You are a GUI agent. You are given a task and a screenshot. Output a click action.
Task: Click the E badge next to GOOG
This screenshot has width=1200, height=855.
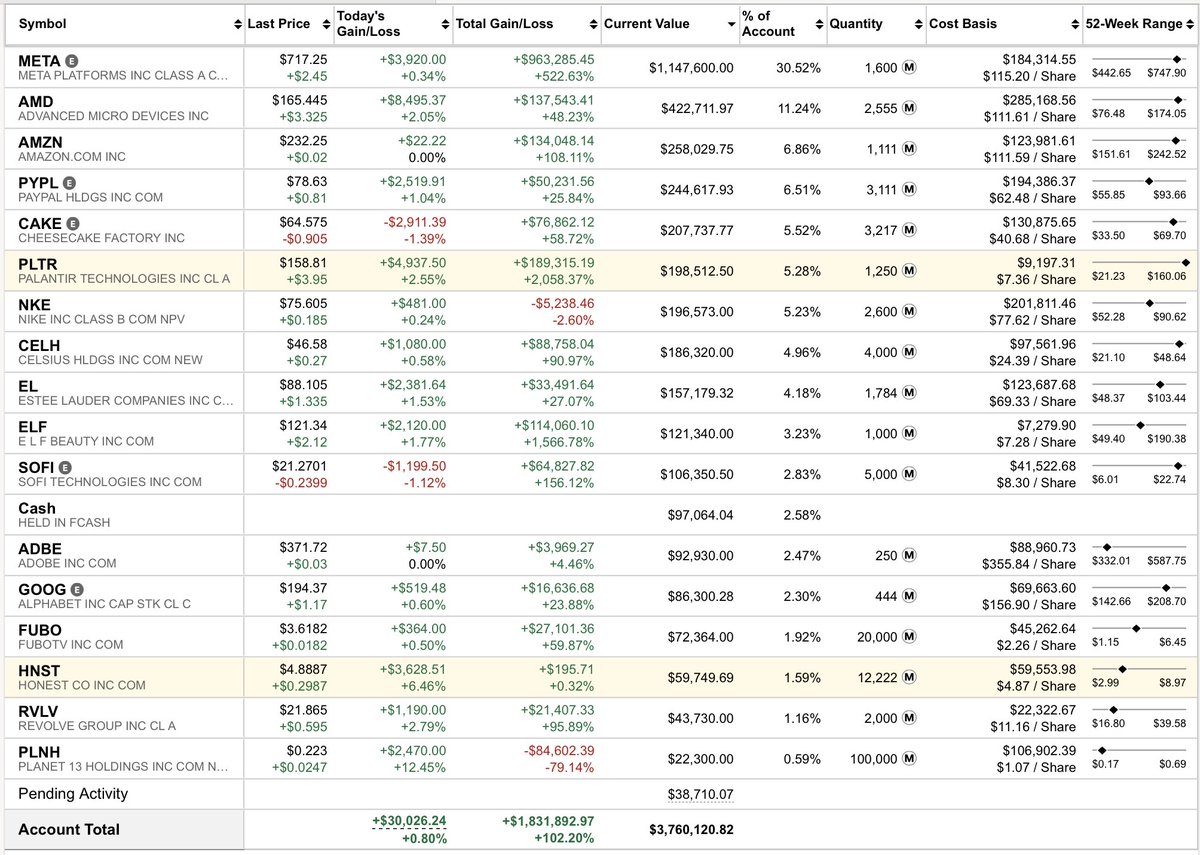point(78,589)
